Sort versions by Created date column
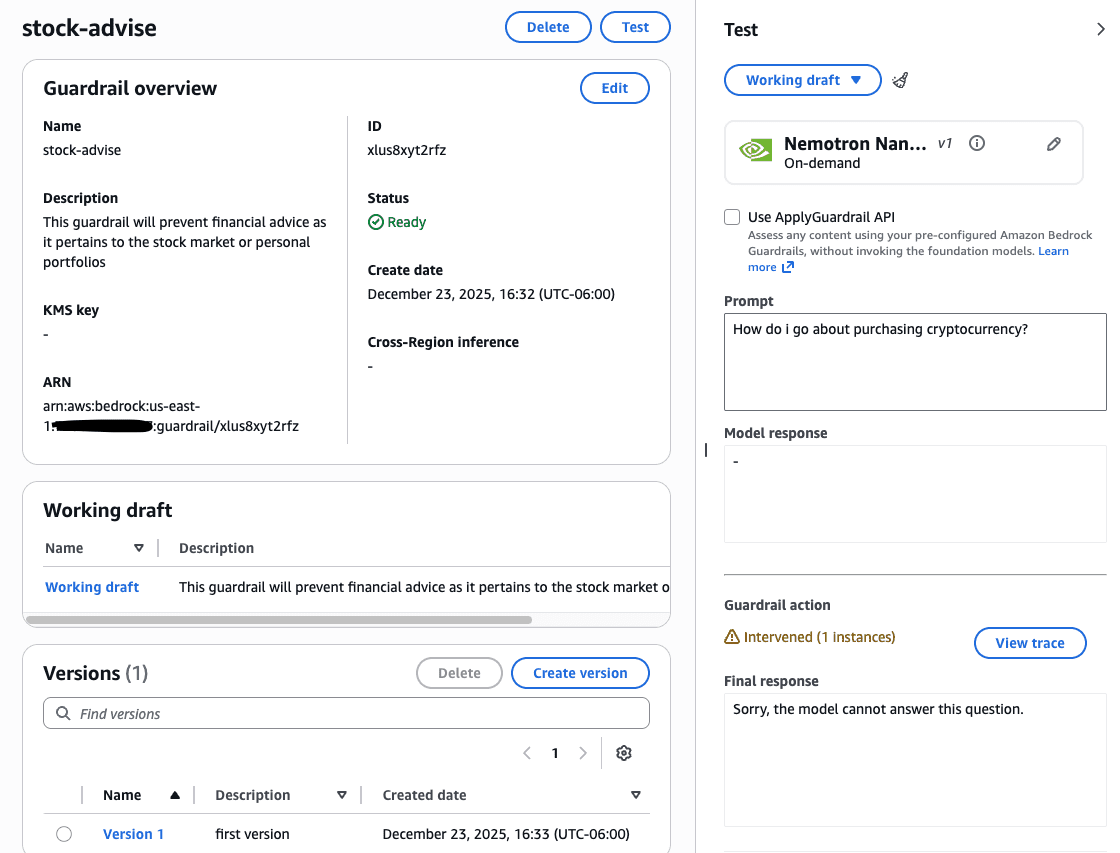This screenshot has height=853, width=1120. (636, 795)
